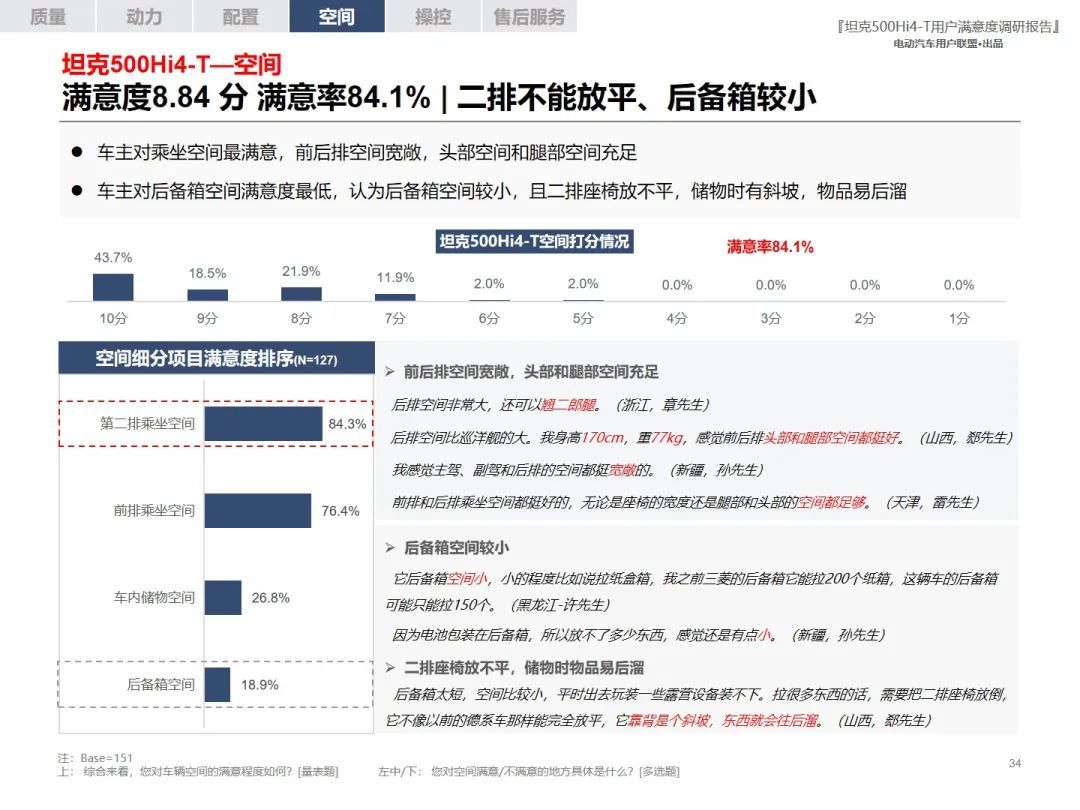The width and height of the screenshot is (1080, 810).
Task: Click the bar for 车内储物空间
Action: click(x=223, y=597)
